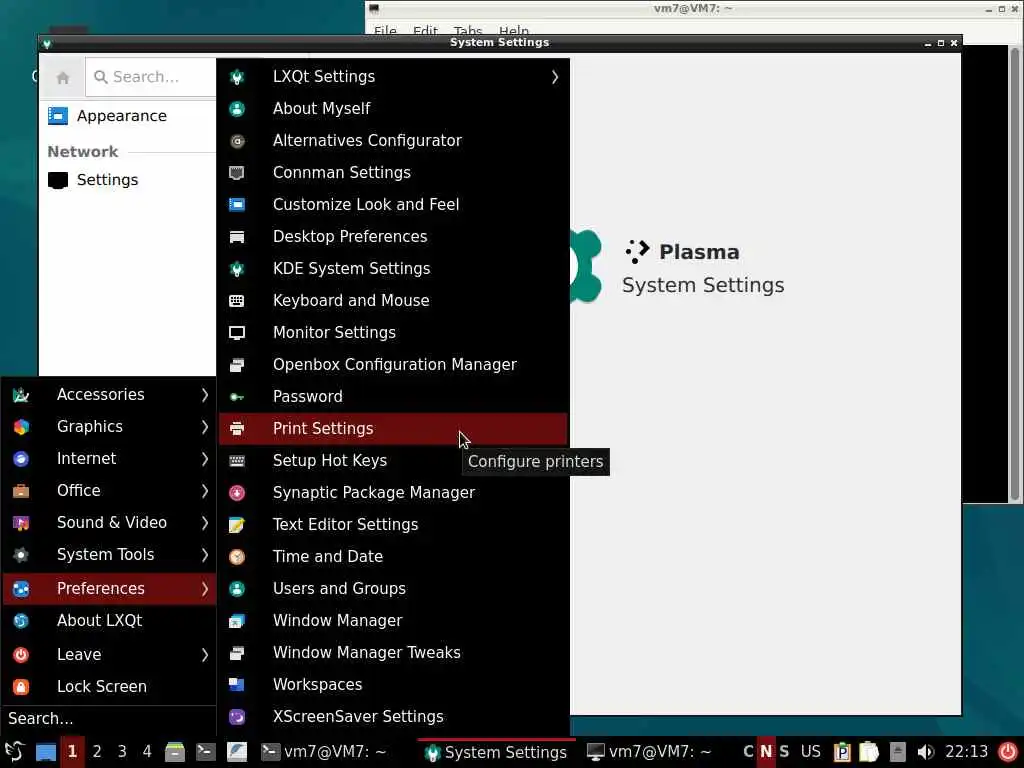The height and width of the screenshot is (768, 1024).
Task: Click the XScreenSaver Settings icon
Action: pyautogui.click(x=237, y=716)
